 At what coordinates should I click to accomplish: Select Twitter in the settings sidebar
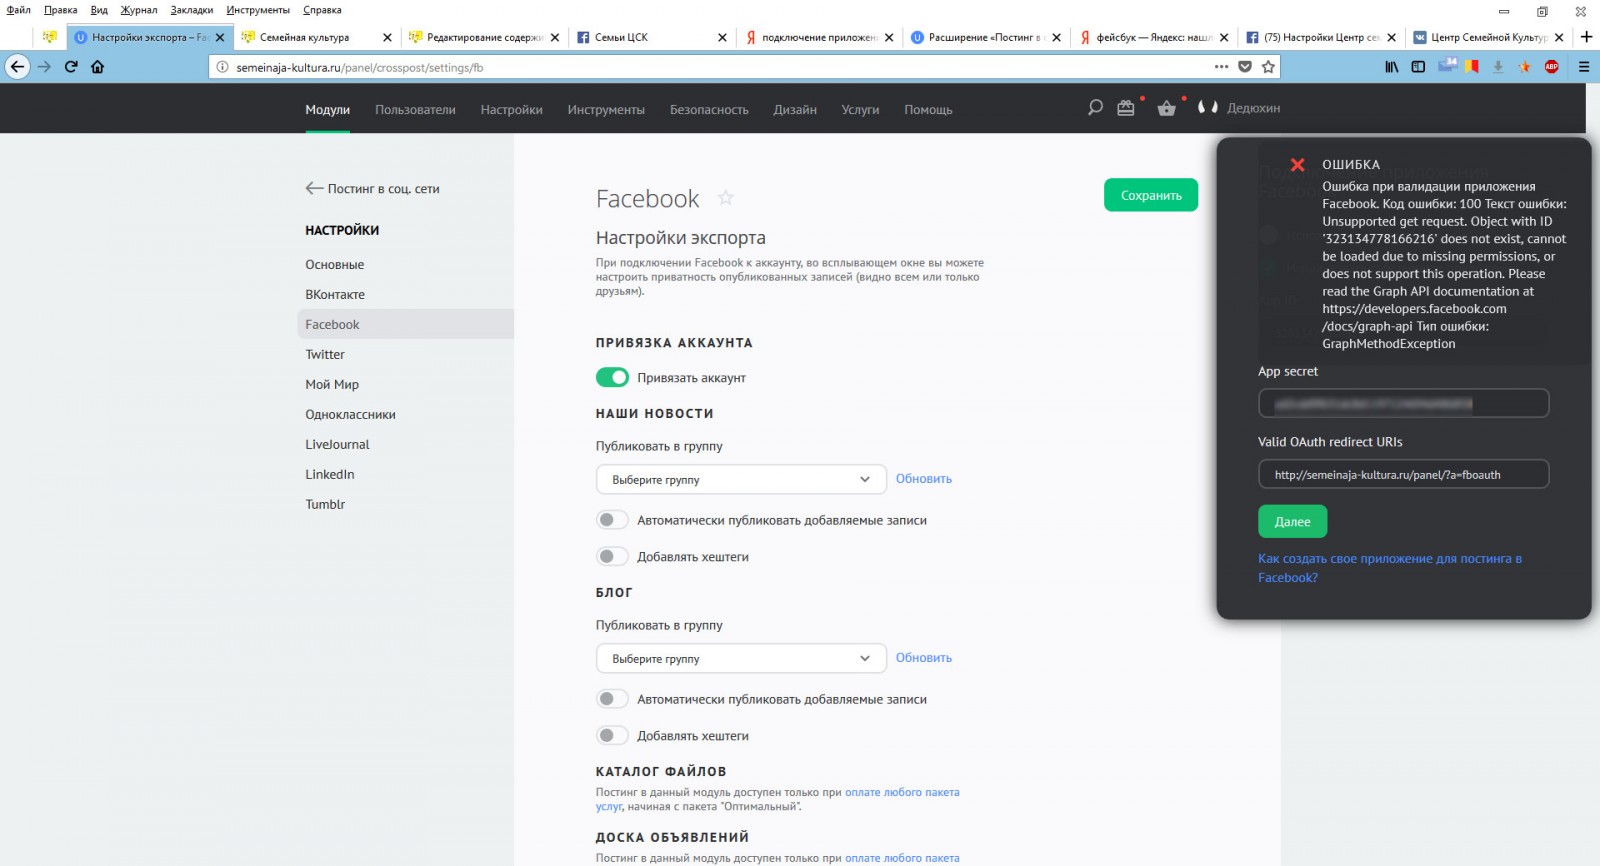click(325, 355)
